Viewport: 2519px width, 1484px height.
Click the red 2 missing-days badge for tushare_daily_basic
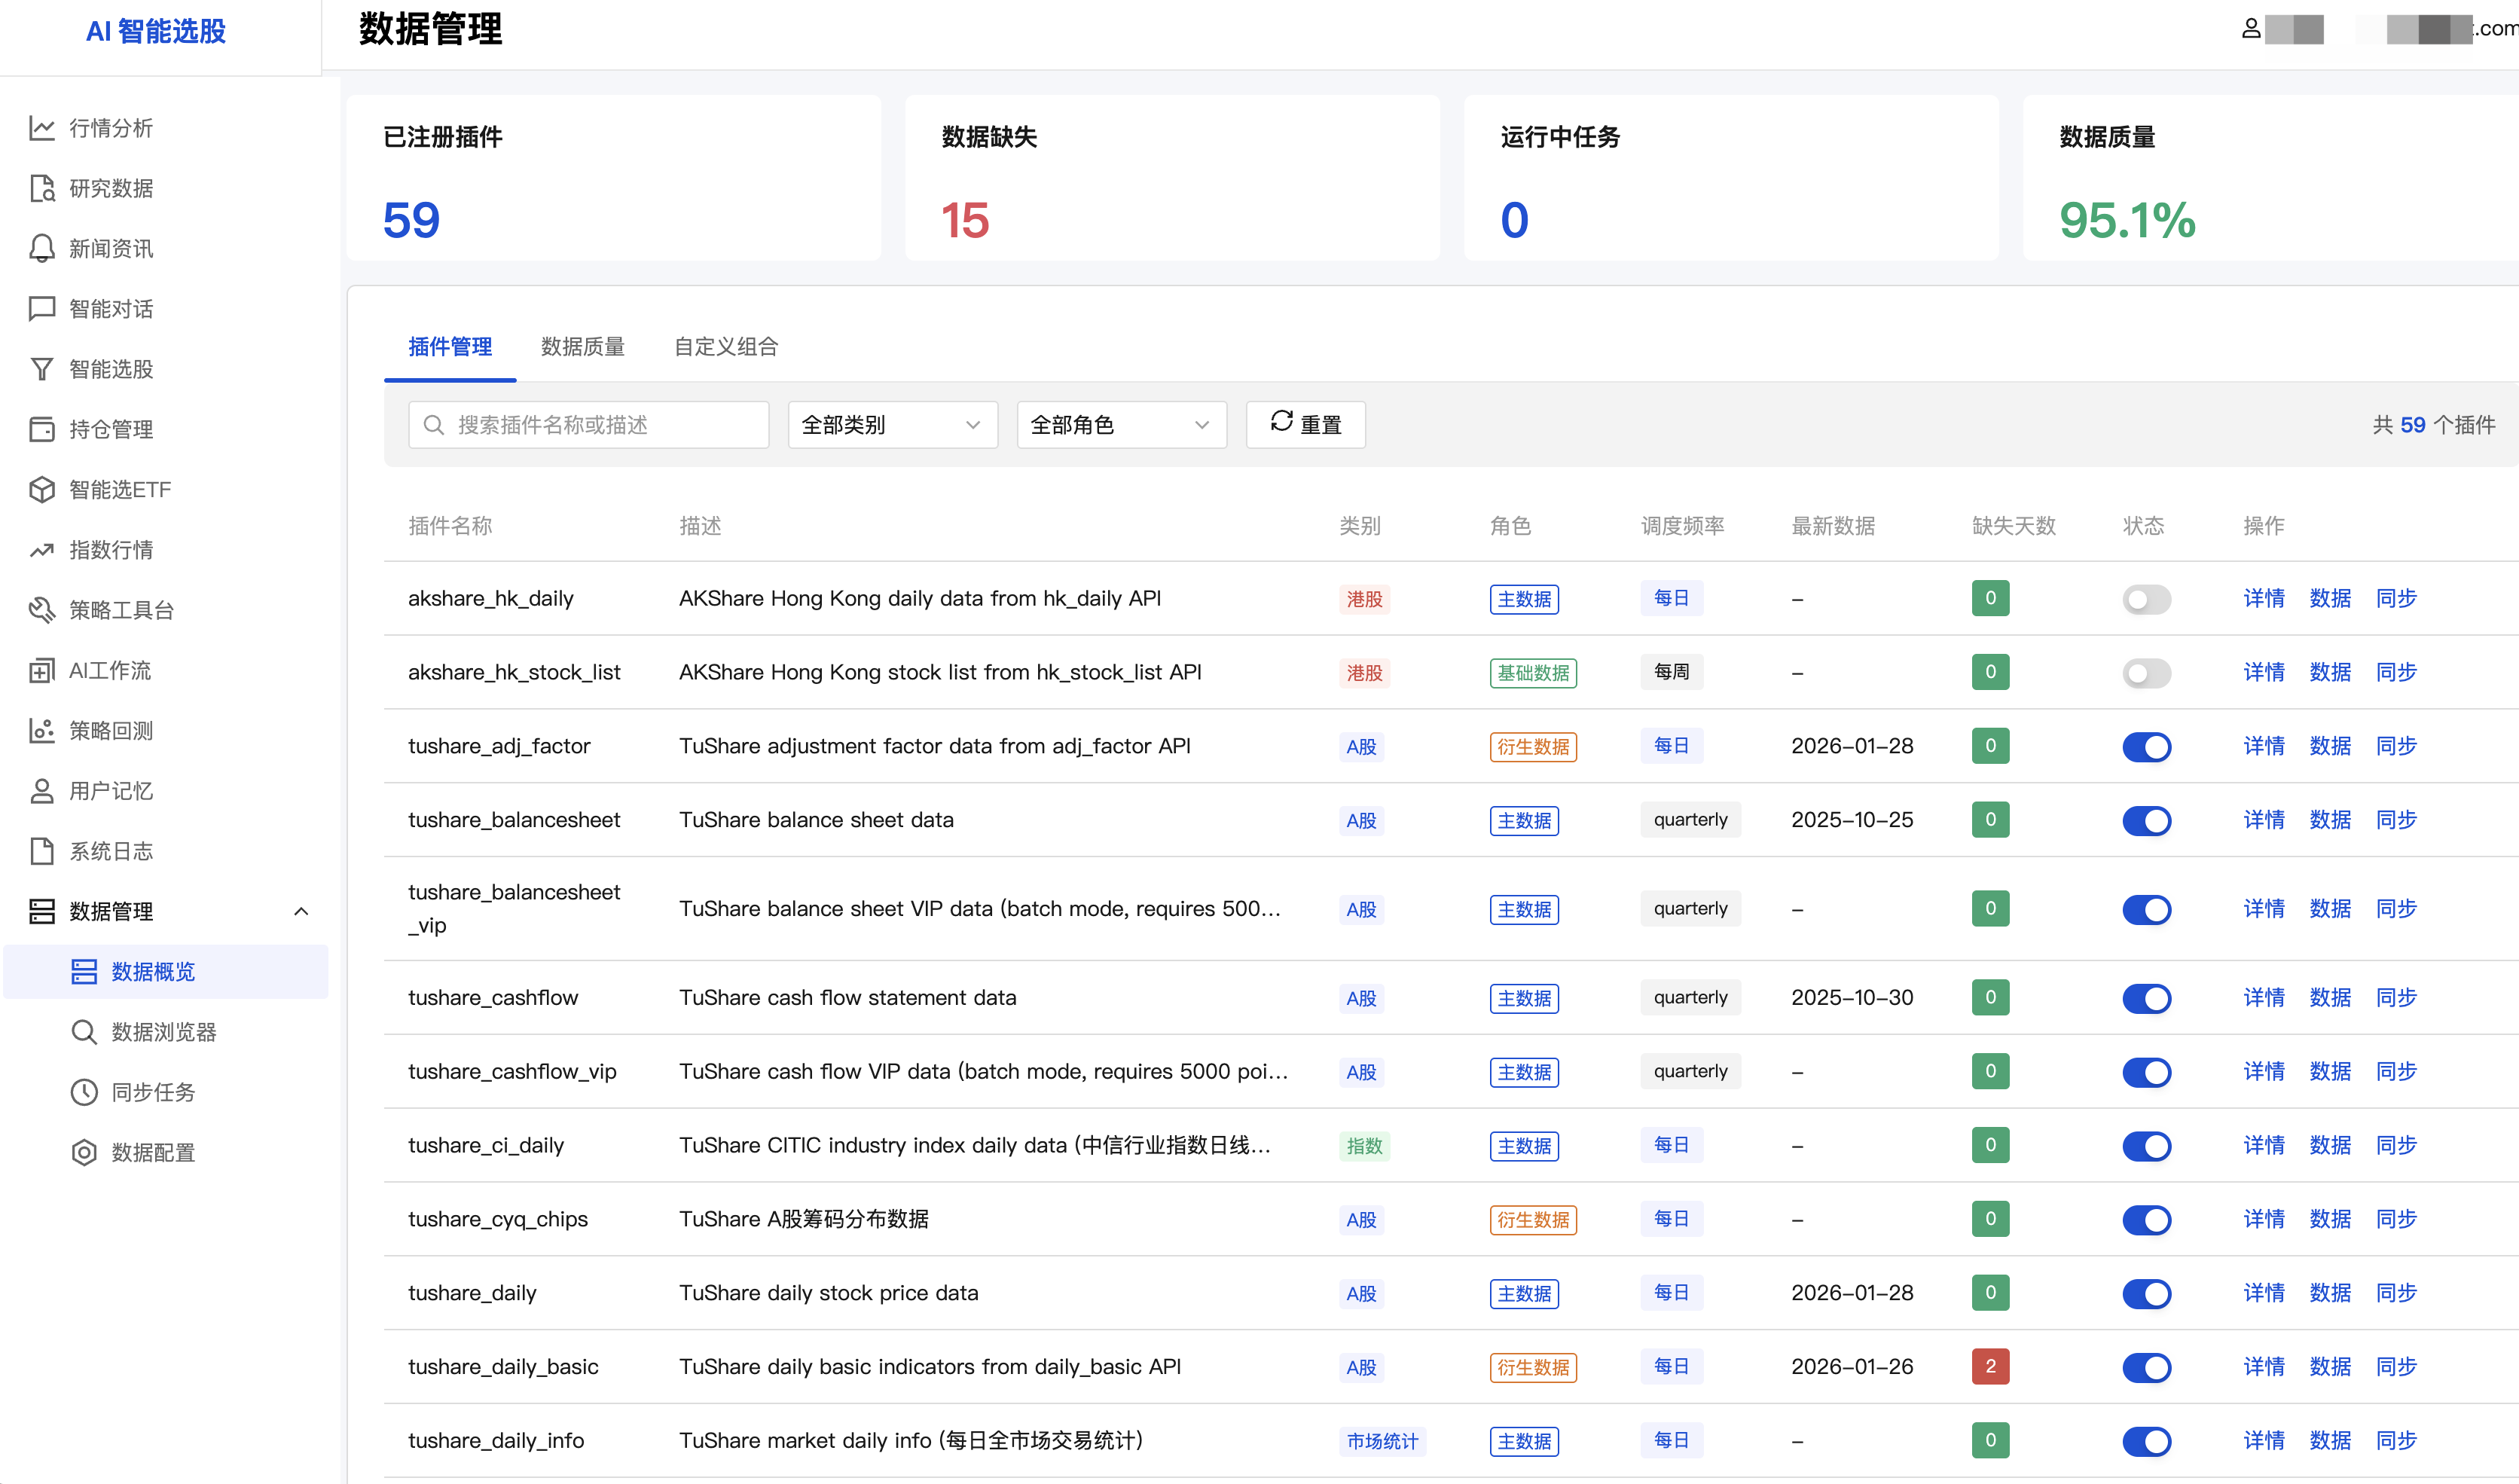tap(1990, 1367)
